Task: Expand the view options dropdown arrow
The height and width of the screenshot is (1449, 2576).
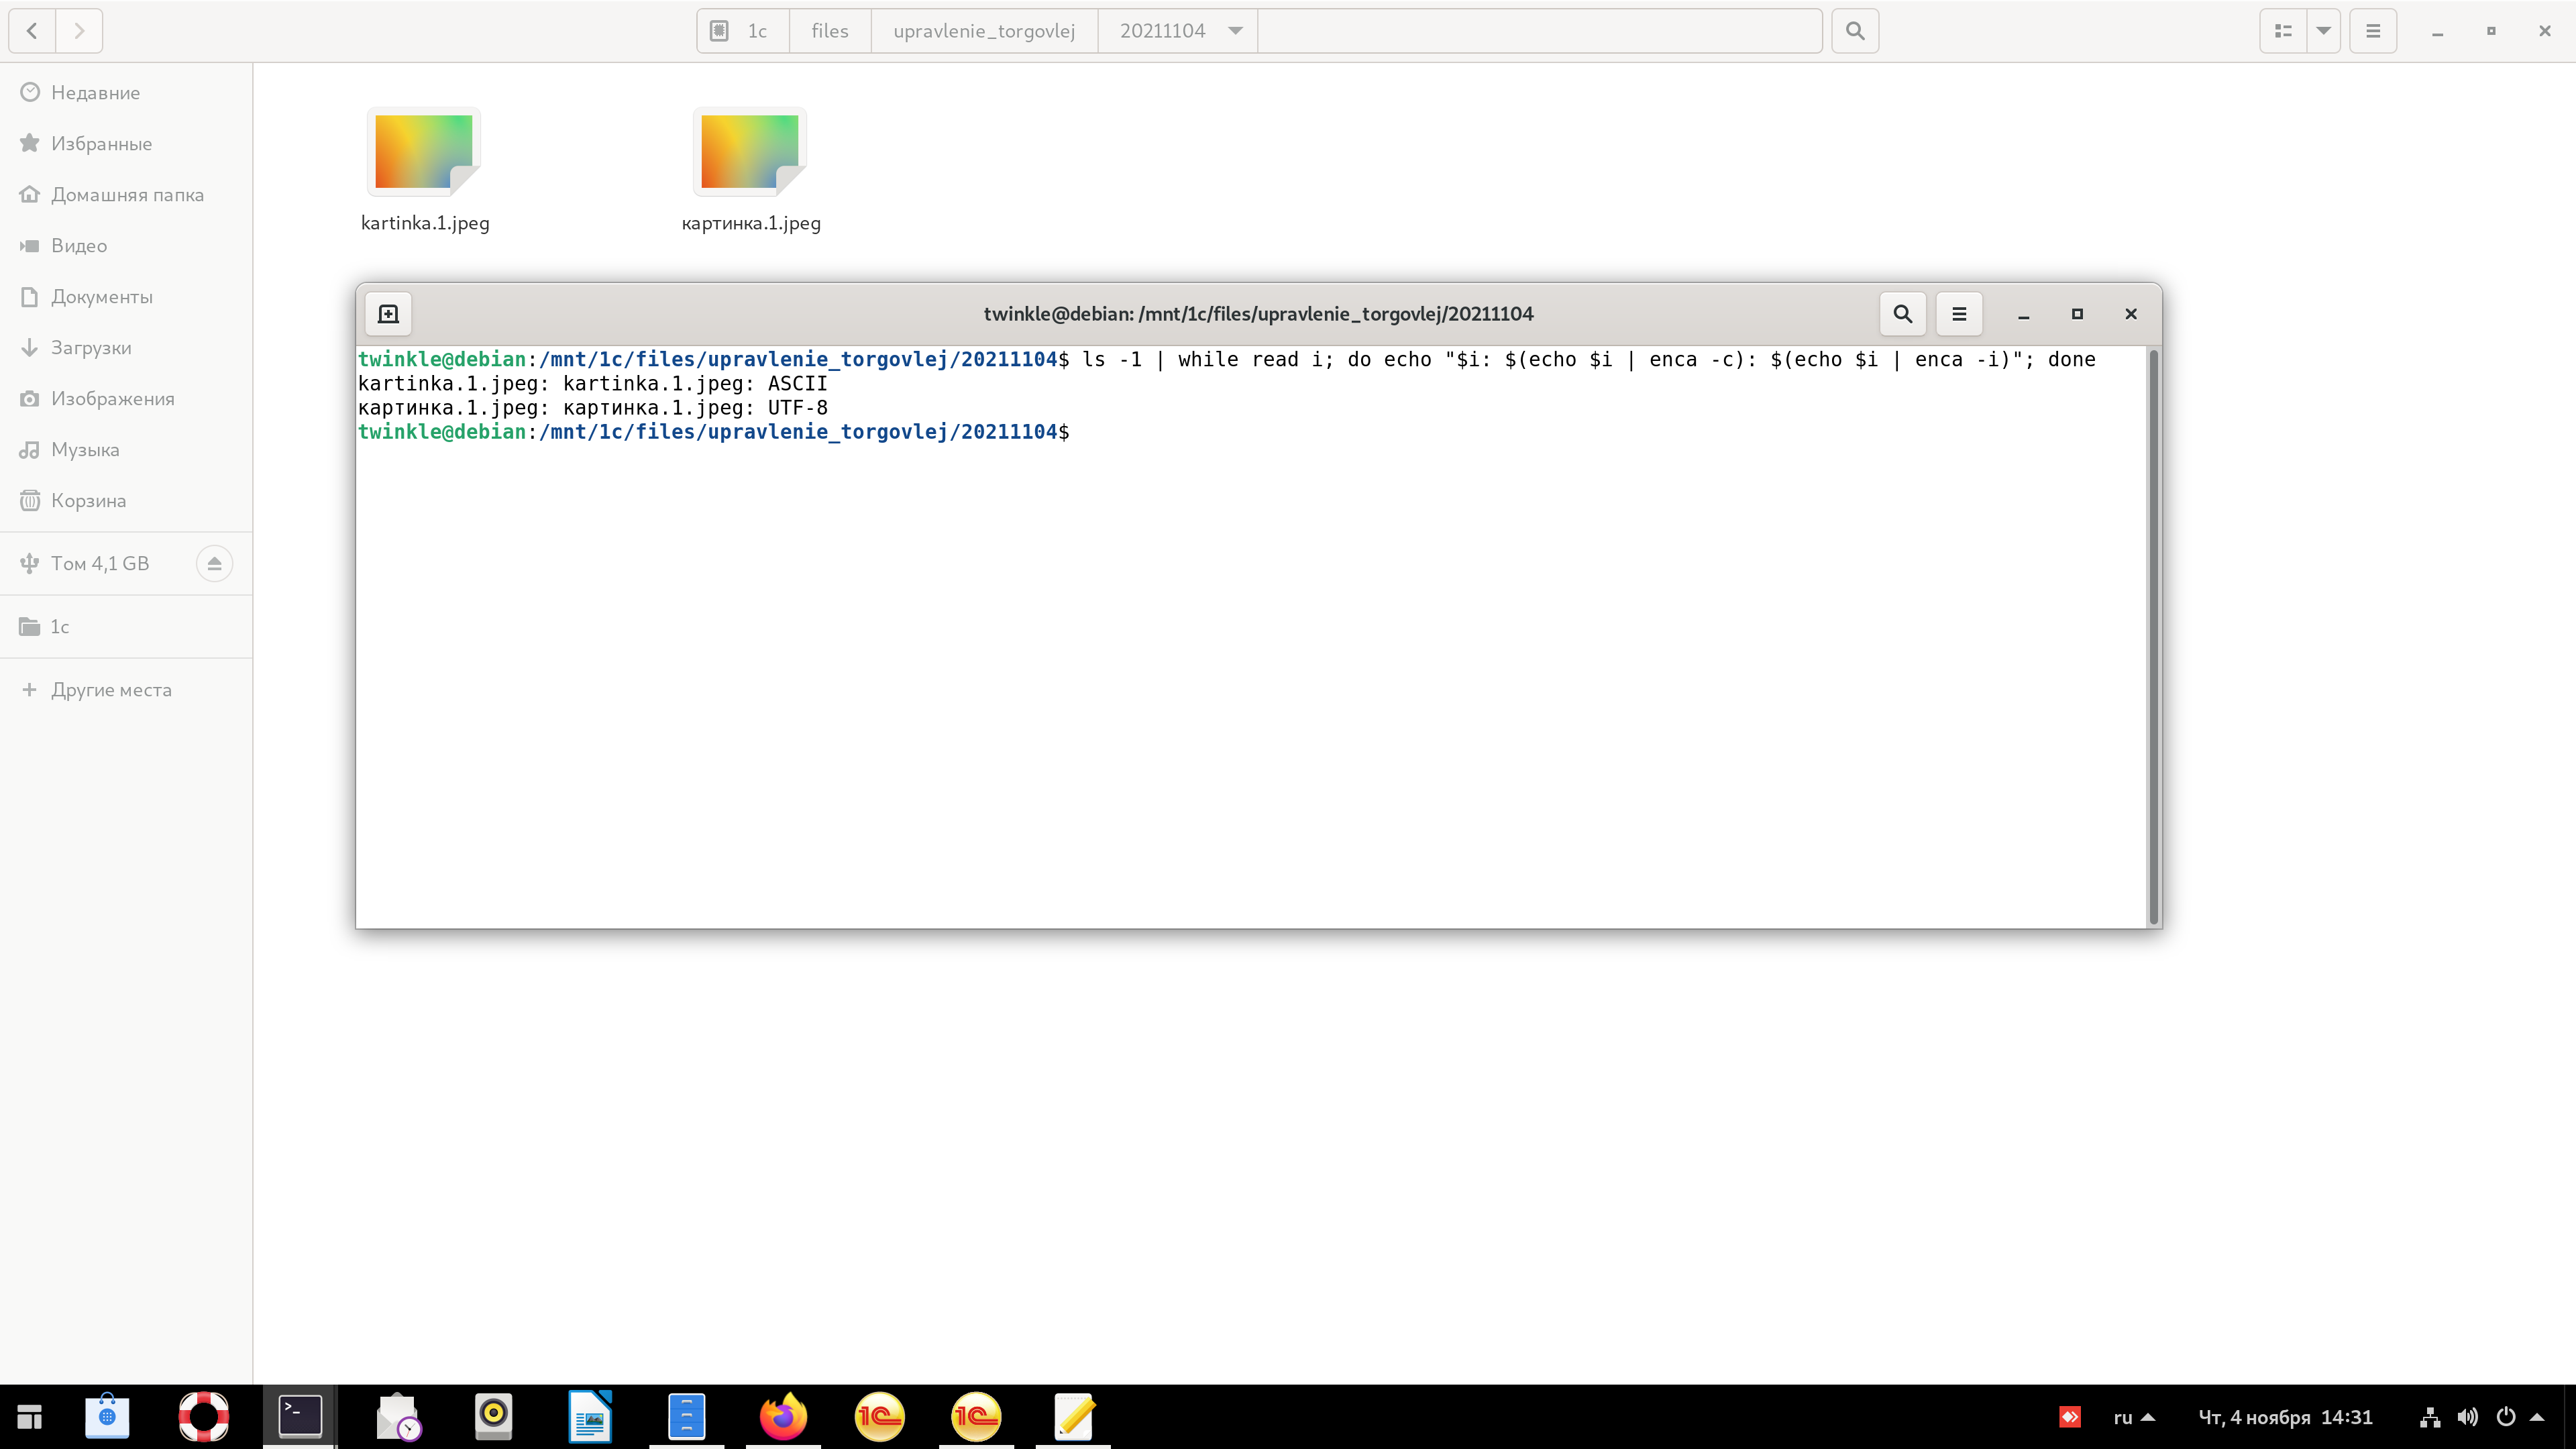Action: point(2323,31)
